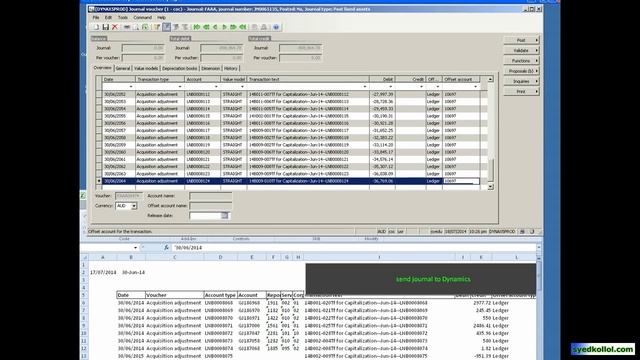Open the Currency AUD dropdown
The width and height of the screenshot is (640, 360).
pos(133,206)
